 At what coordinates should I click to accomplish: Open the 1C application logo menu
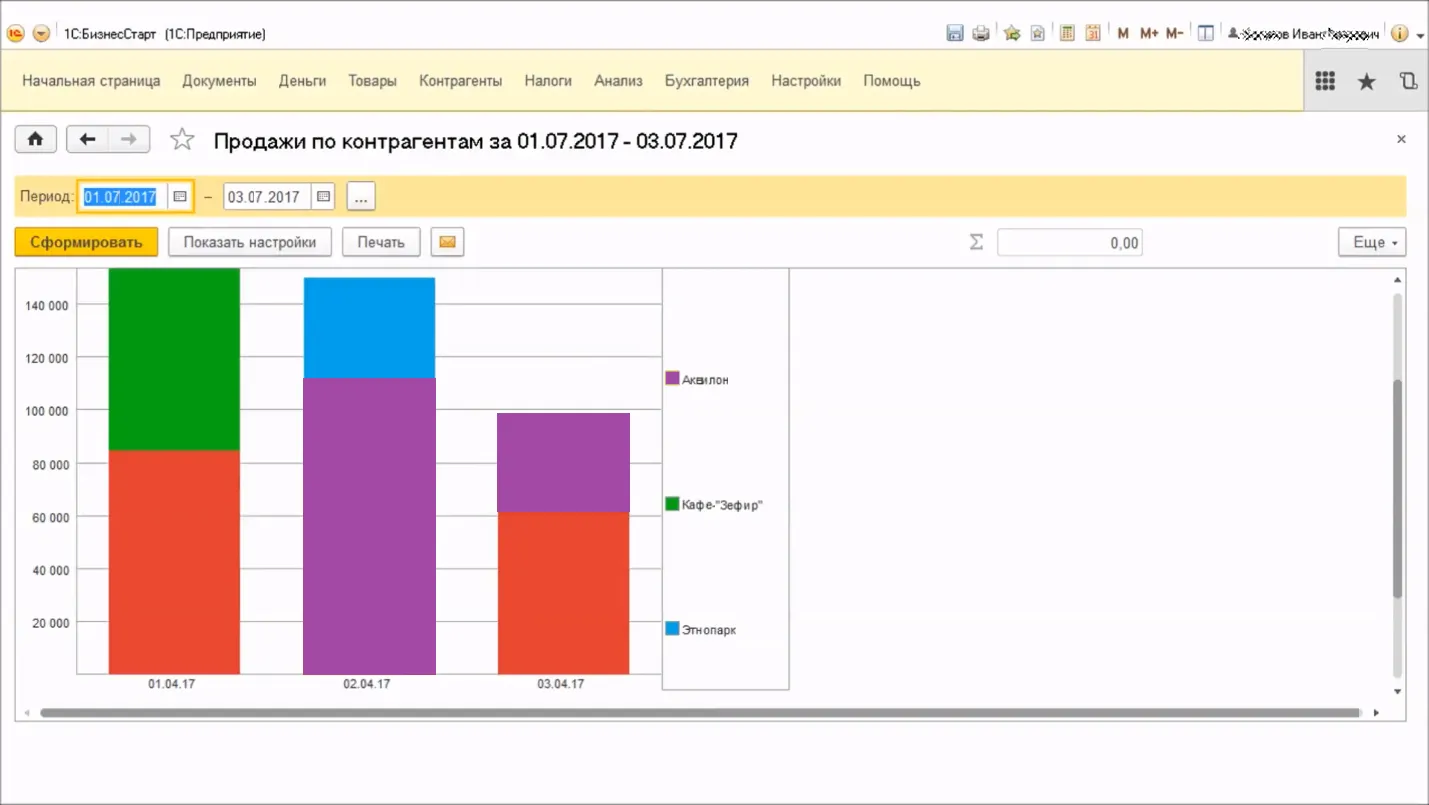(x=16, y=33)
